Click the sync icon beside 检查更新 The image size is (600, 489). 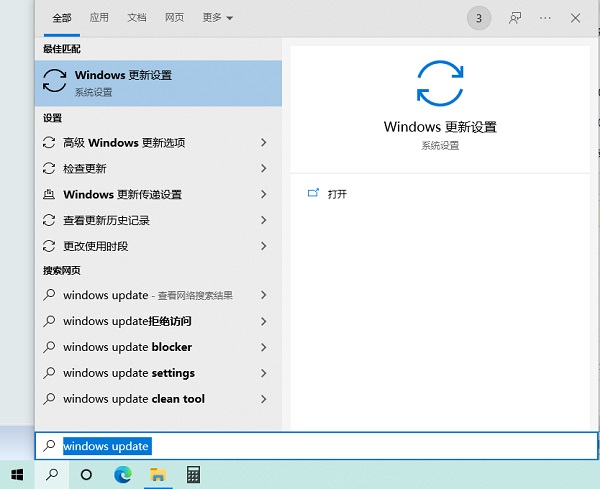coord(49,168)
